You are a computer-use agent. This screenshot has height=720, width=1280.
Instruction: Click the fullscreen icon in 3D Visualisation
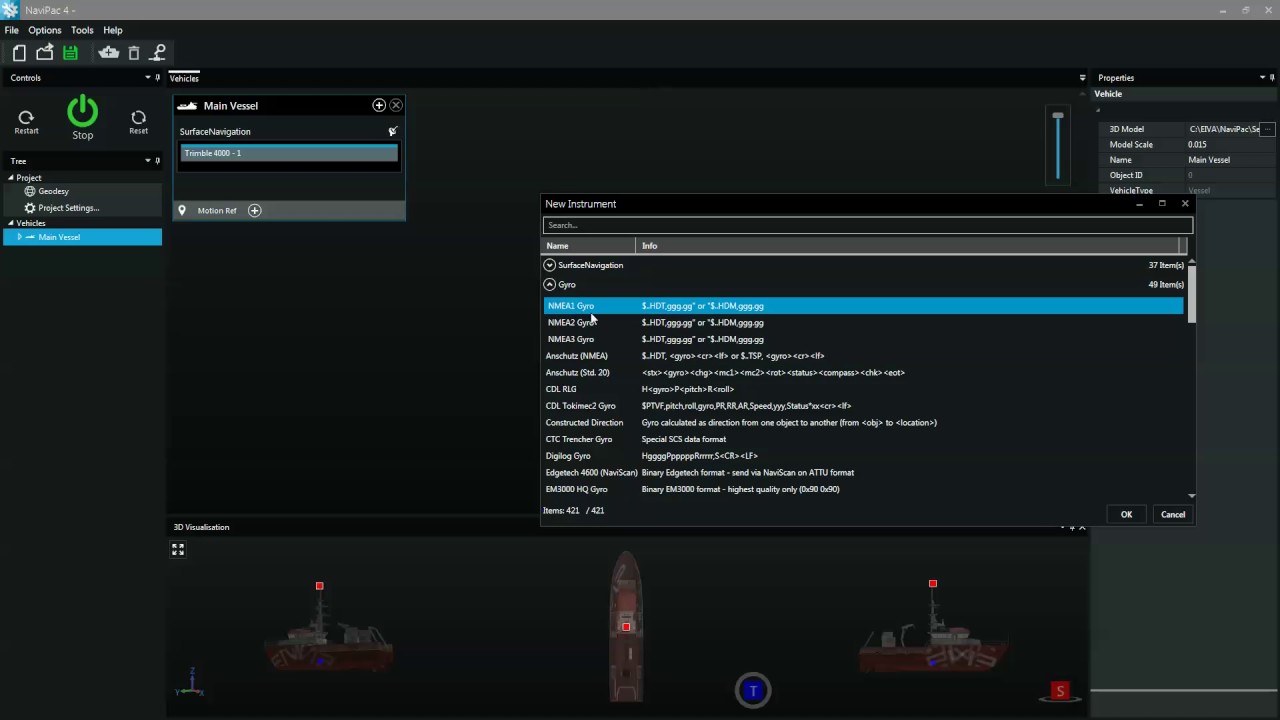click(x=178, y=549)
